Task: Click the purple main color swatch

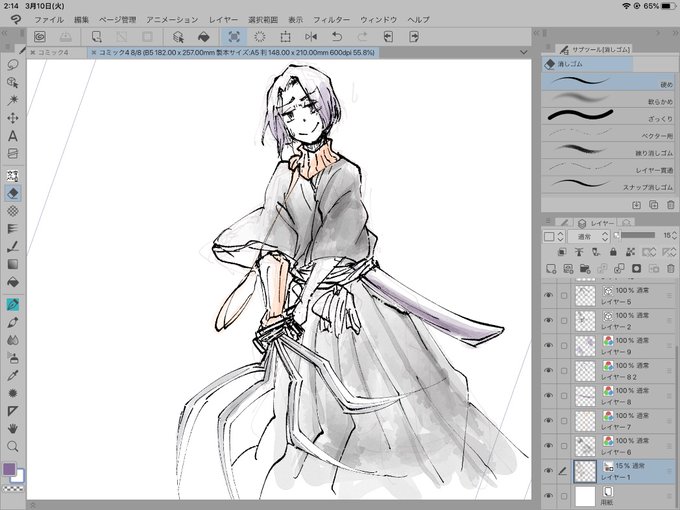Action: [x=9, y=469]
